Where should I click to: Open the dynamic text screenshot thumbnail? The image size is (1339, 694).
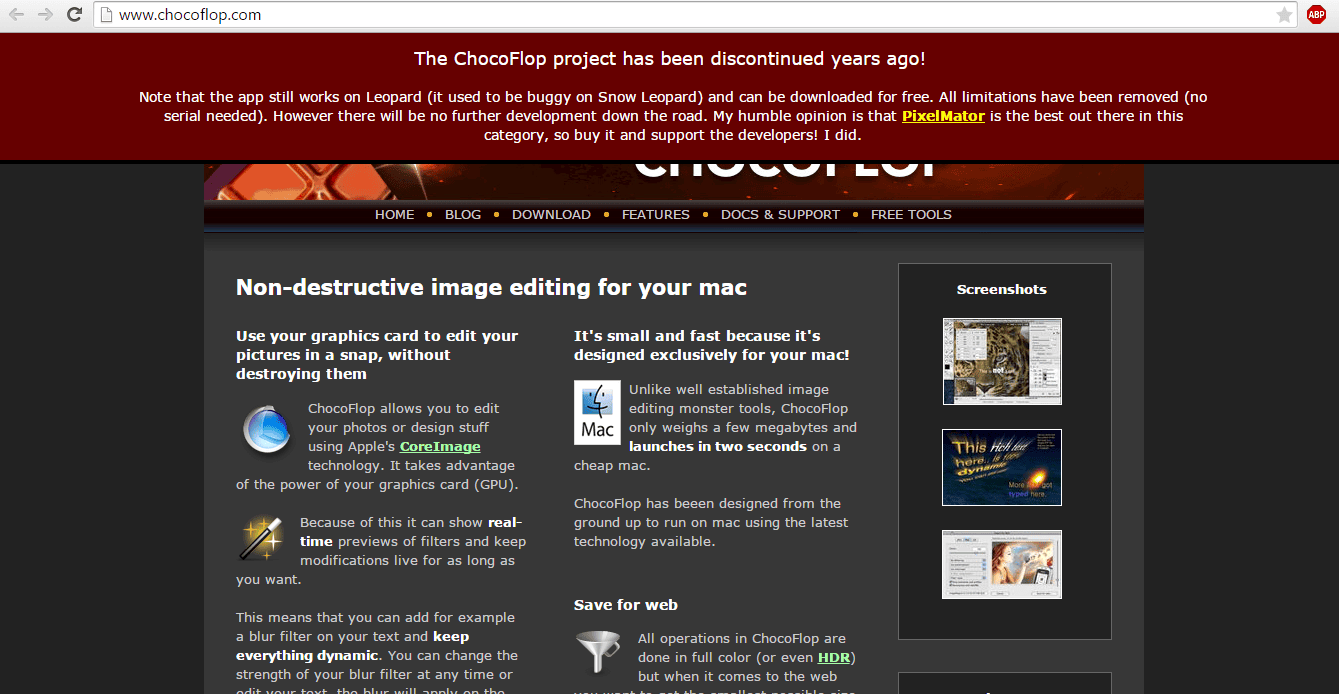[1002, 467]
